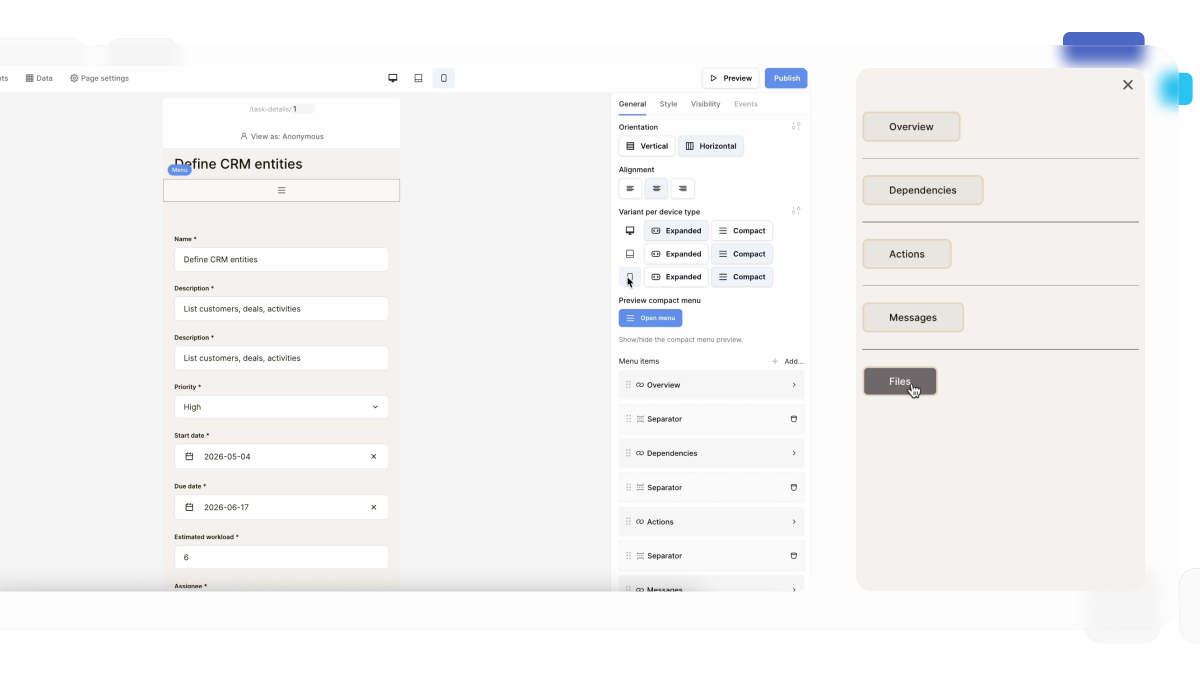Open the General properties tab
The image size is (1200, 675).
632,104
